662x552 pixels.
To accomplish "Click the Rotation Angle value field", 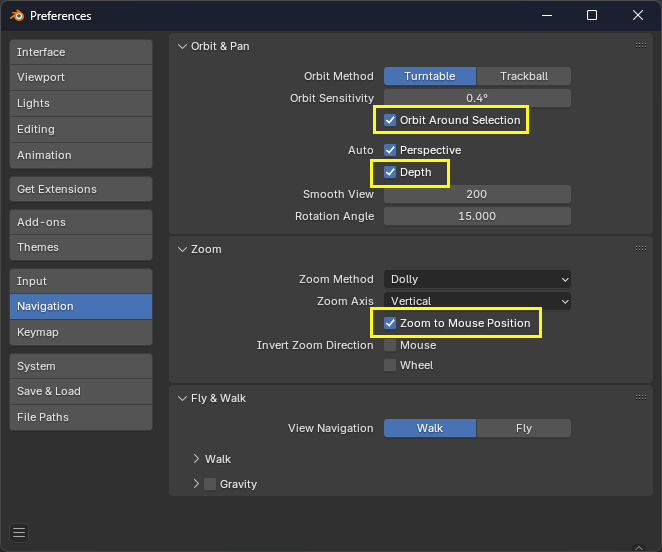I will 477,216.
